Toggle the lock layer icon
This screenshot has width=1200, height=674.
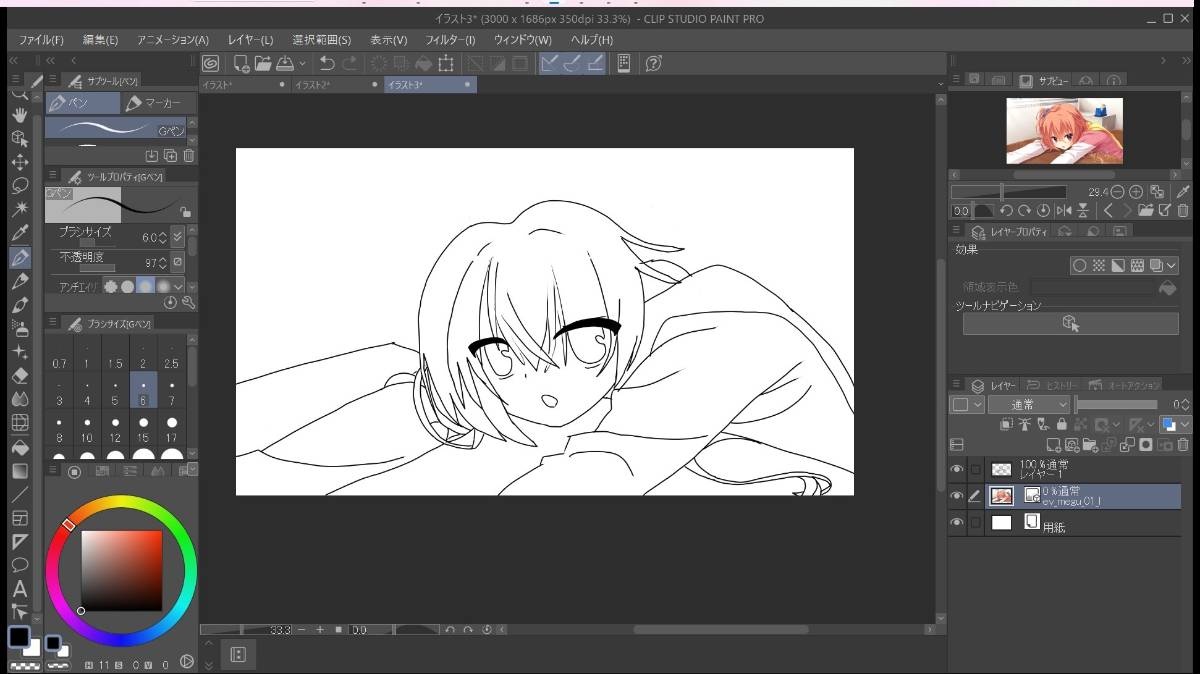pos(1061,424)
